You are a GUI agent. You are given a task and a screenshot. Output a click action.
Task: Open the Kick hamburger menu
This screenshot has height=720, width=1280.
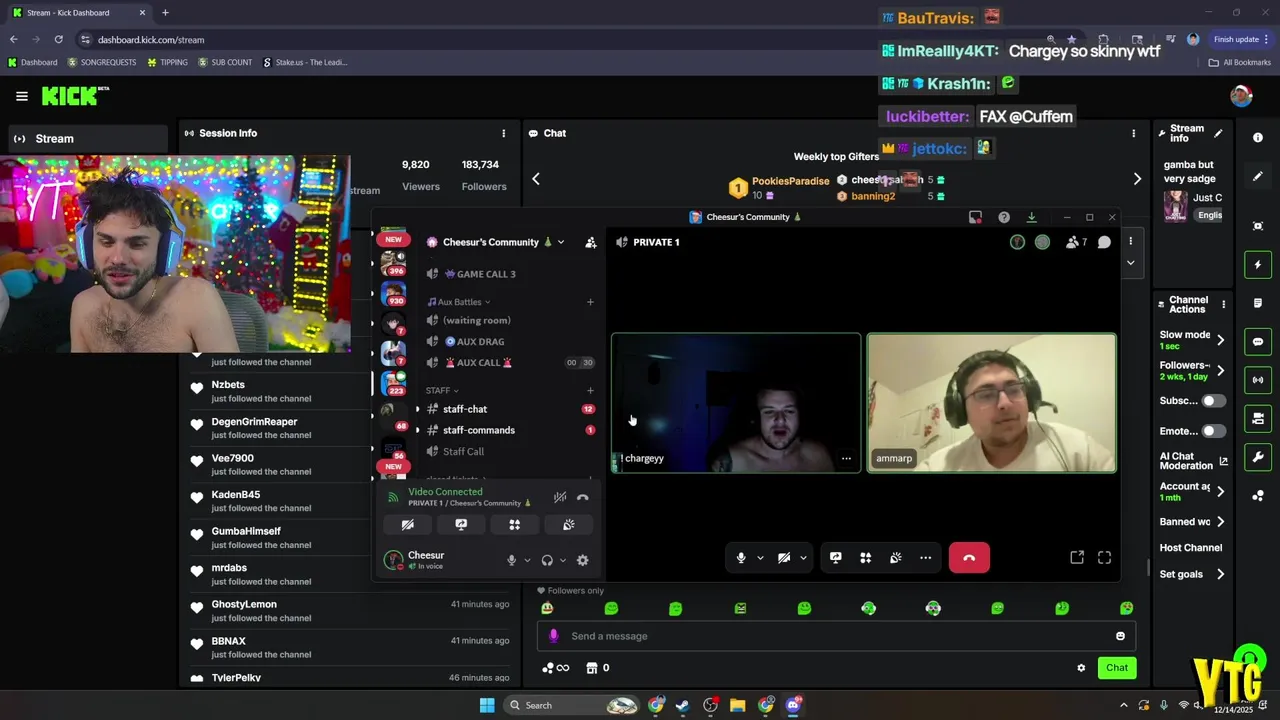click(x=22, y=96)
